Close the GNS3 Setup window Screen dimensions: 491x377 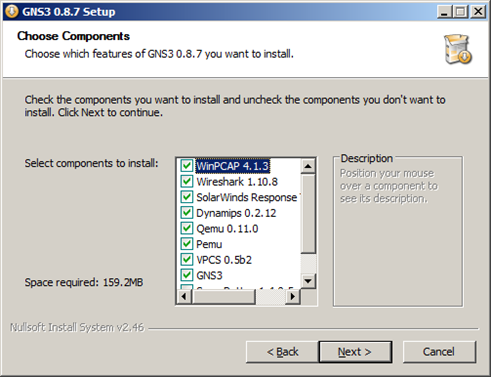[478, 12]
